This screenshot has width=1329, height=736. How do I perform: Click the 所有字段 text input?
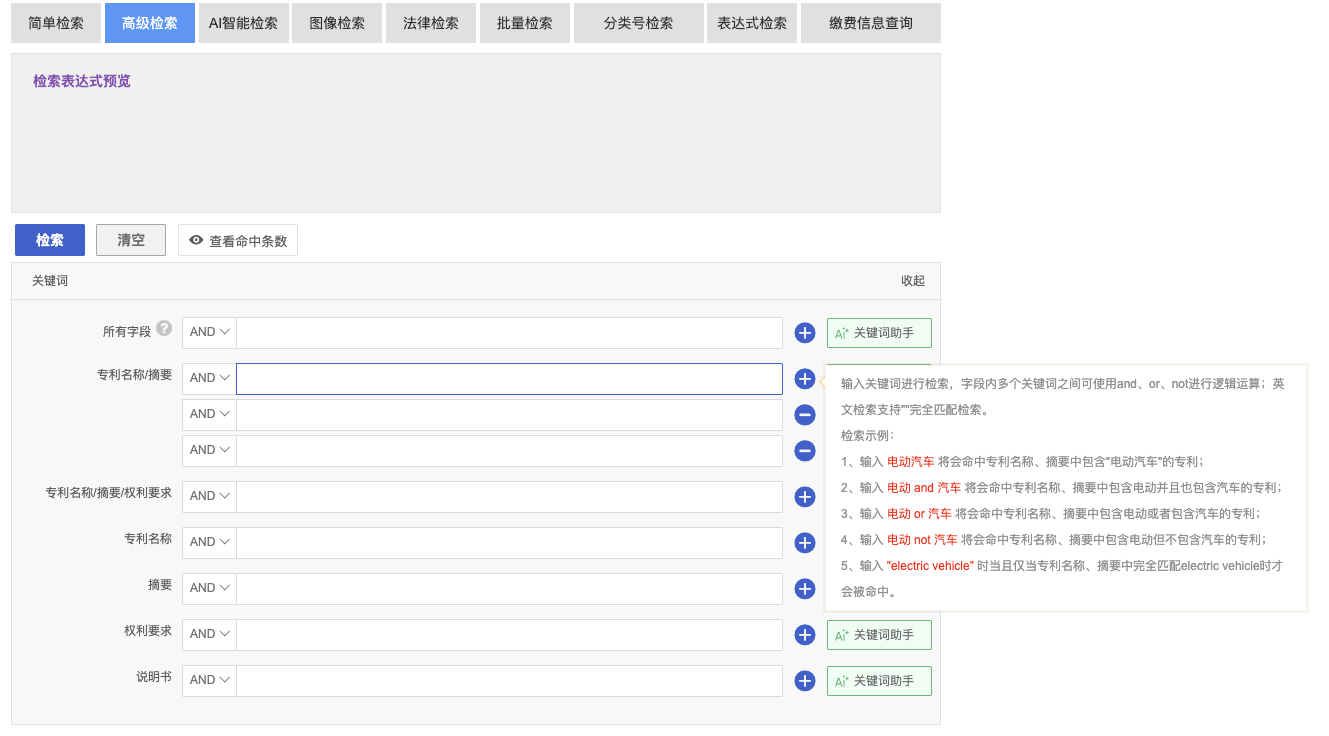pyautogui.click(x=509, y=333)
